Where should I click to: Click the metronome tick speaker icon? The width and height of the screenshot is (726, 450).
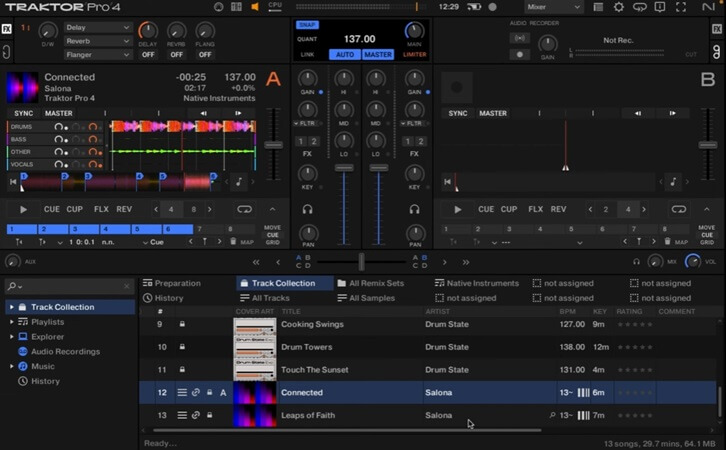(x=255, y=6)
